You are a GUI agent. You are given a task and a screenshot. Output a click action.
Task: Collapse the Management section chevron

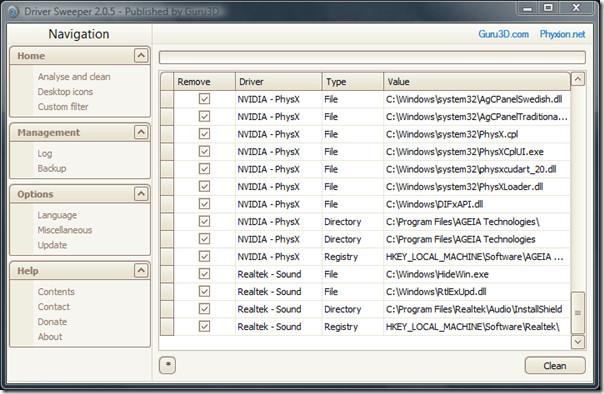[141, 132]
